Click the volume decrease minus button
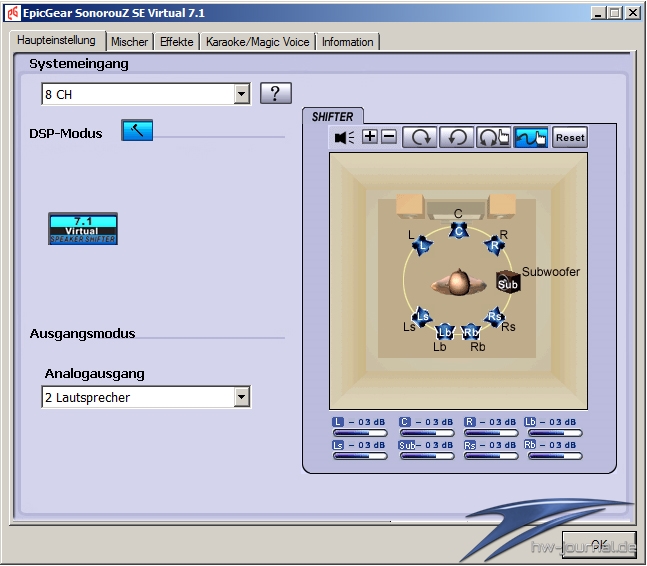This screenshot has height=566, width=647. point(389,137)
